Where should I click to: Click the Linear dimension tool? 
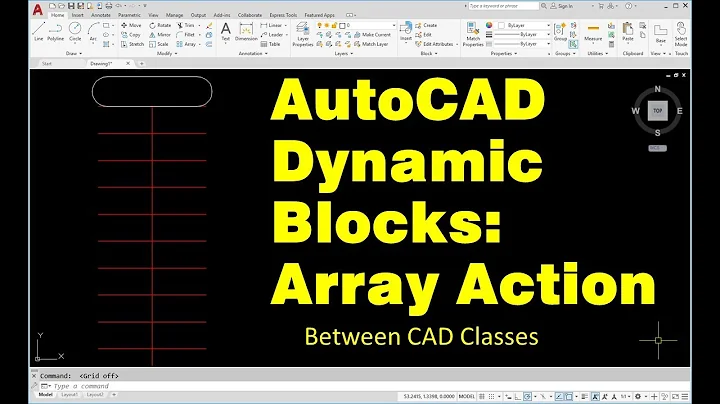[x=271, y=25]
